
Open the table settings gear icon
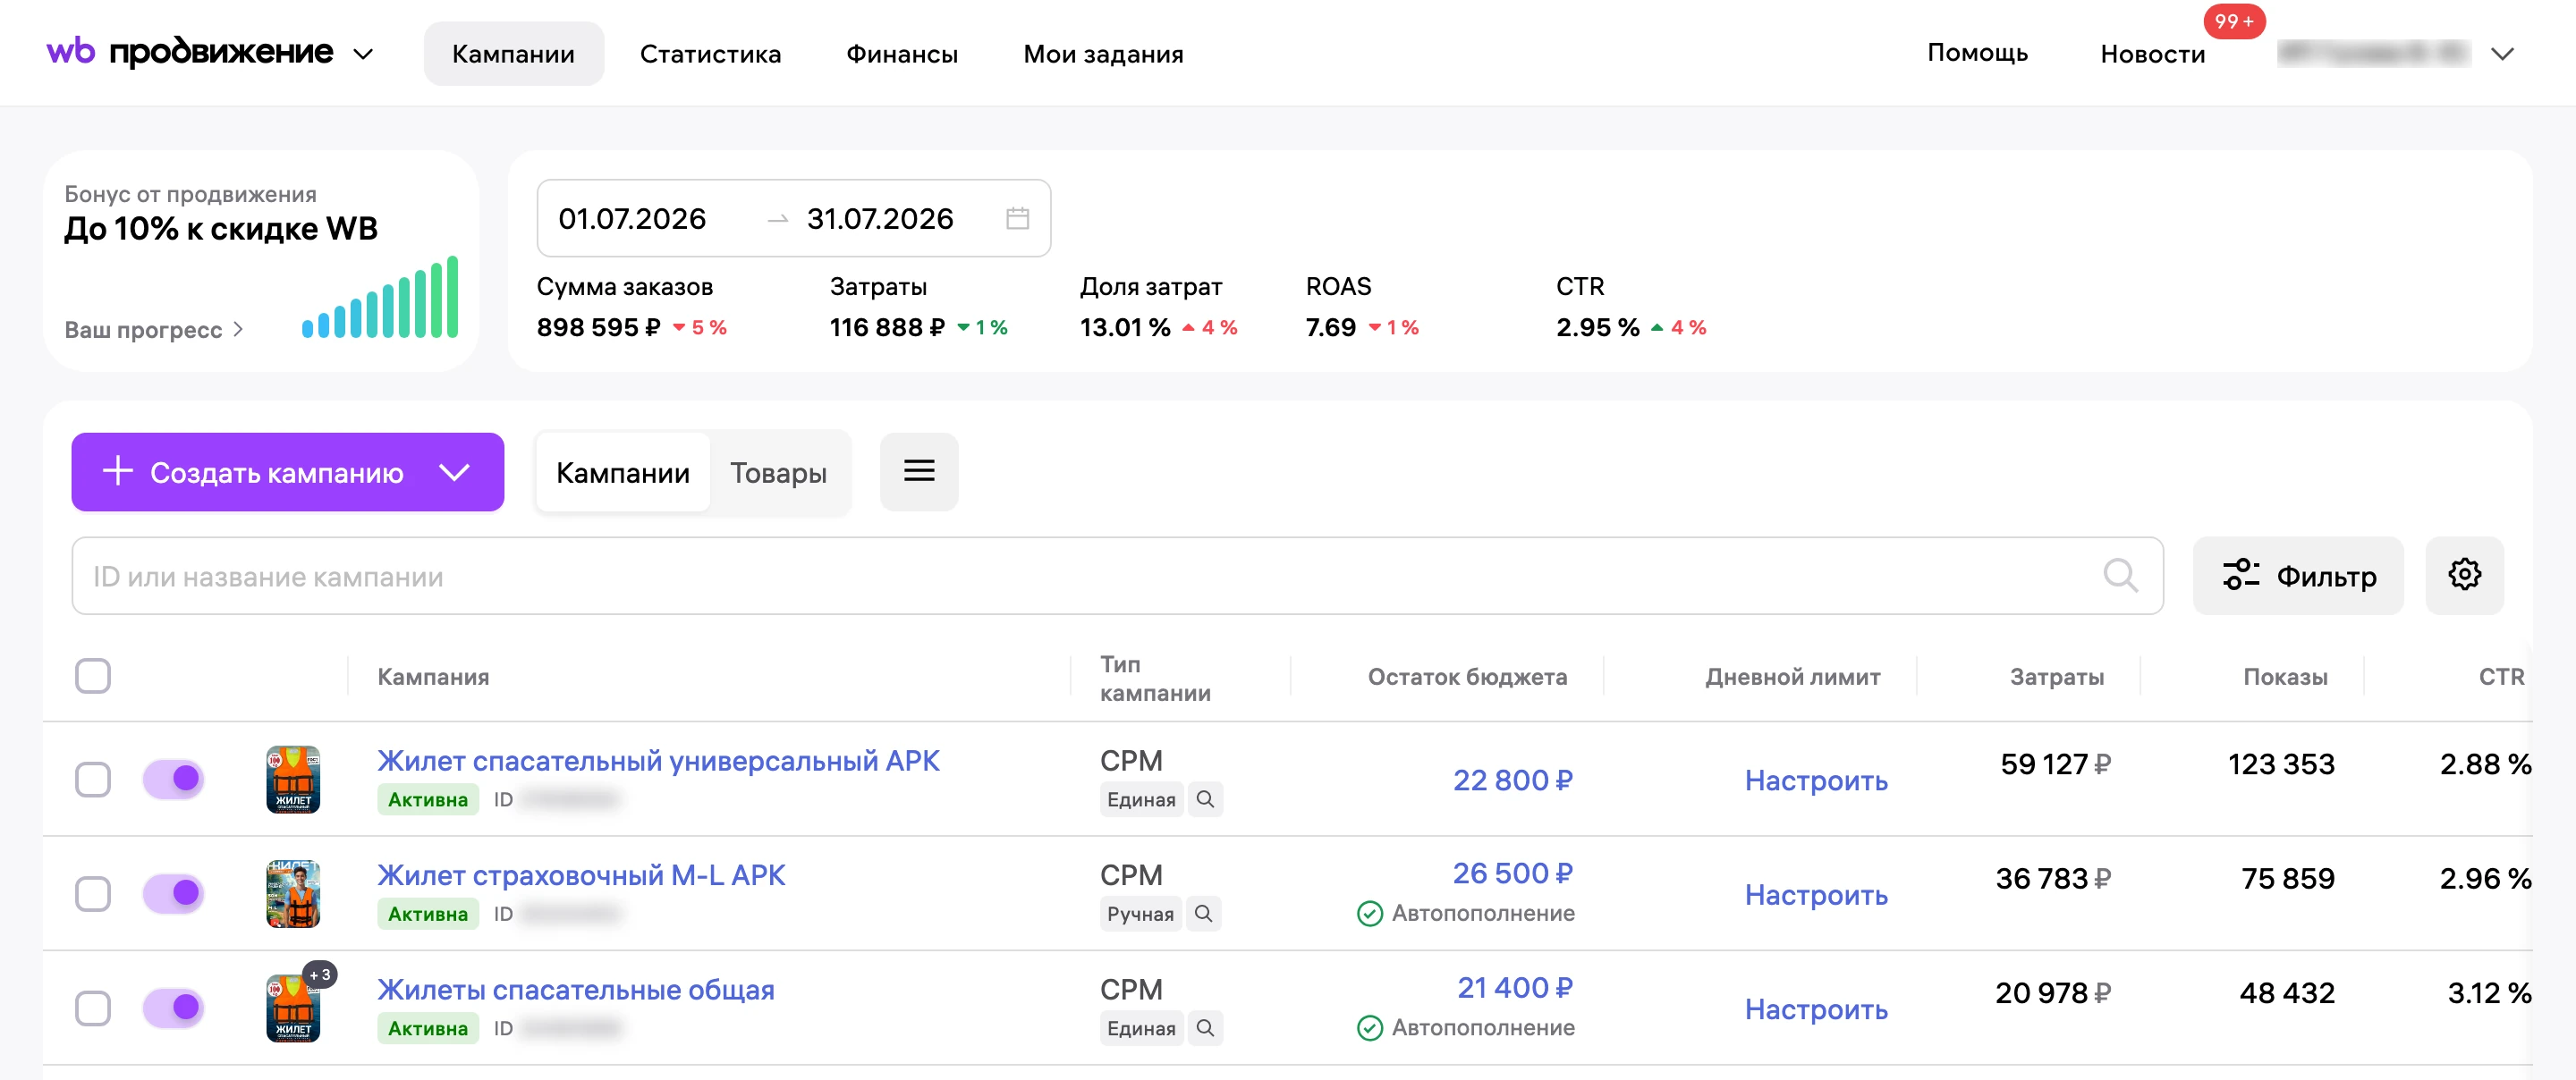click(2464, 575)
